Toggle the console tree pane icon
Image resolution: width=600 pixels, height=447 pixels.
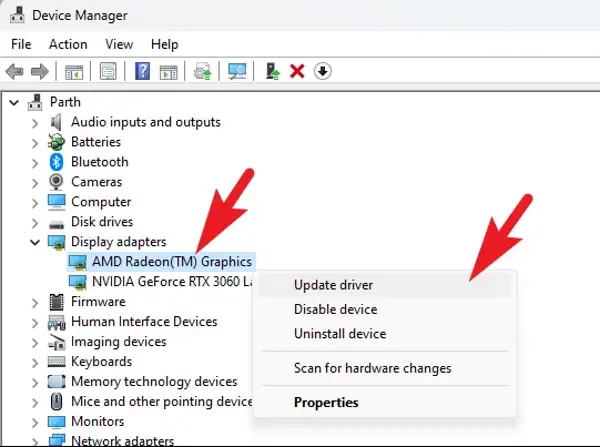[74, 72]
